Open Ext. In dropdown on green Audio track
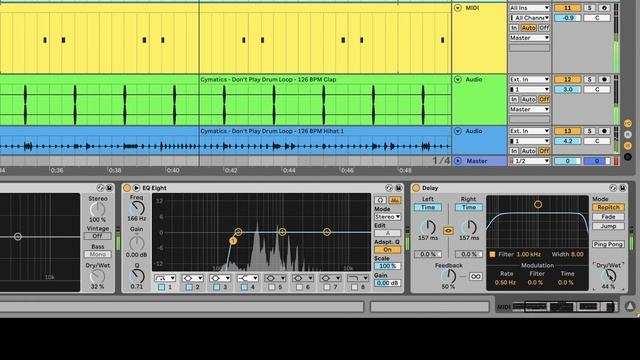Viewport: 640px width, 360px height. click(x=529, y=79)
